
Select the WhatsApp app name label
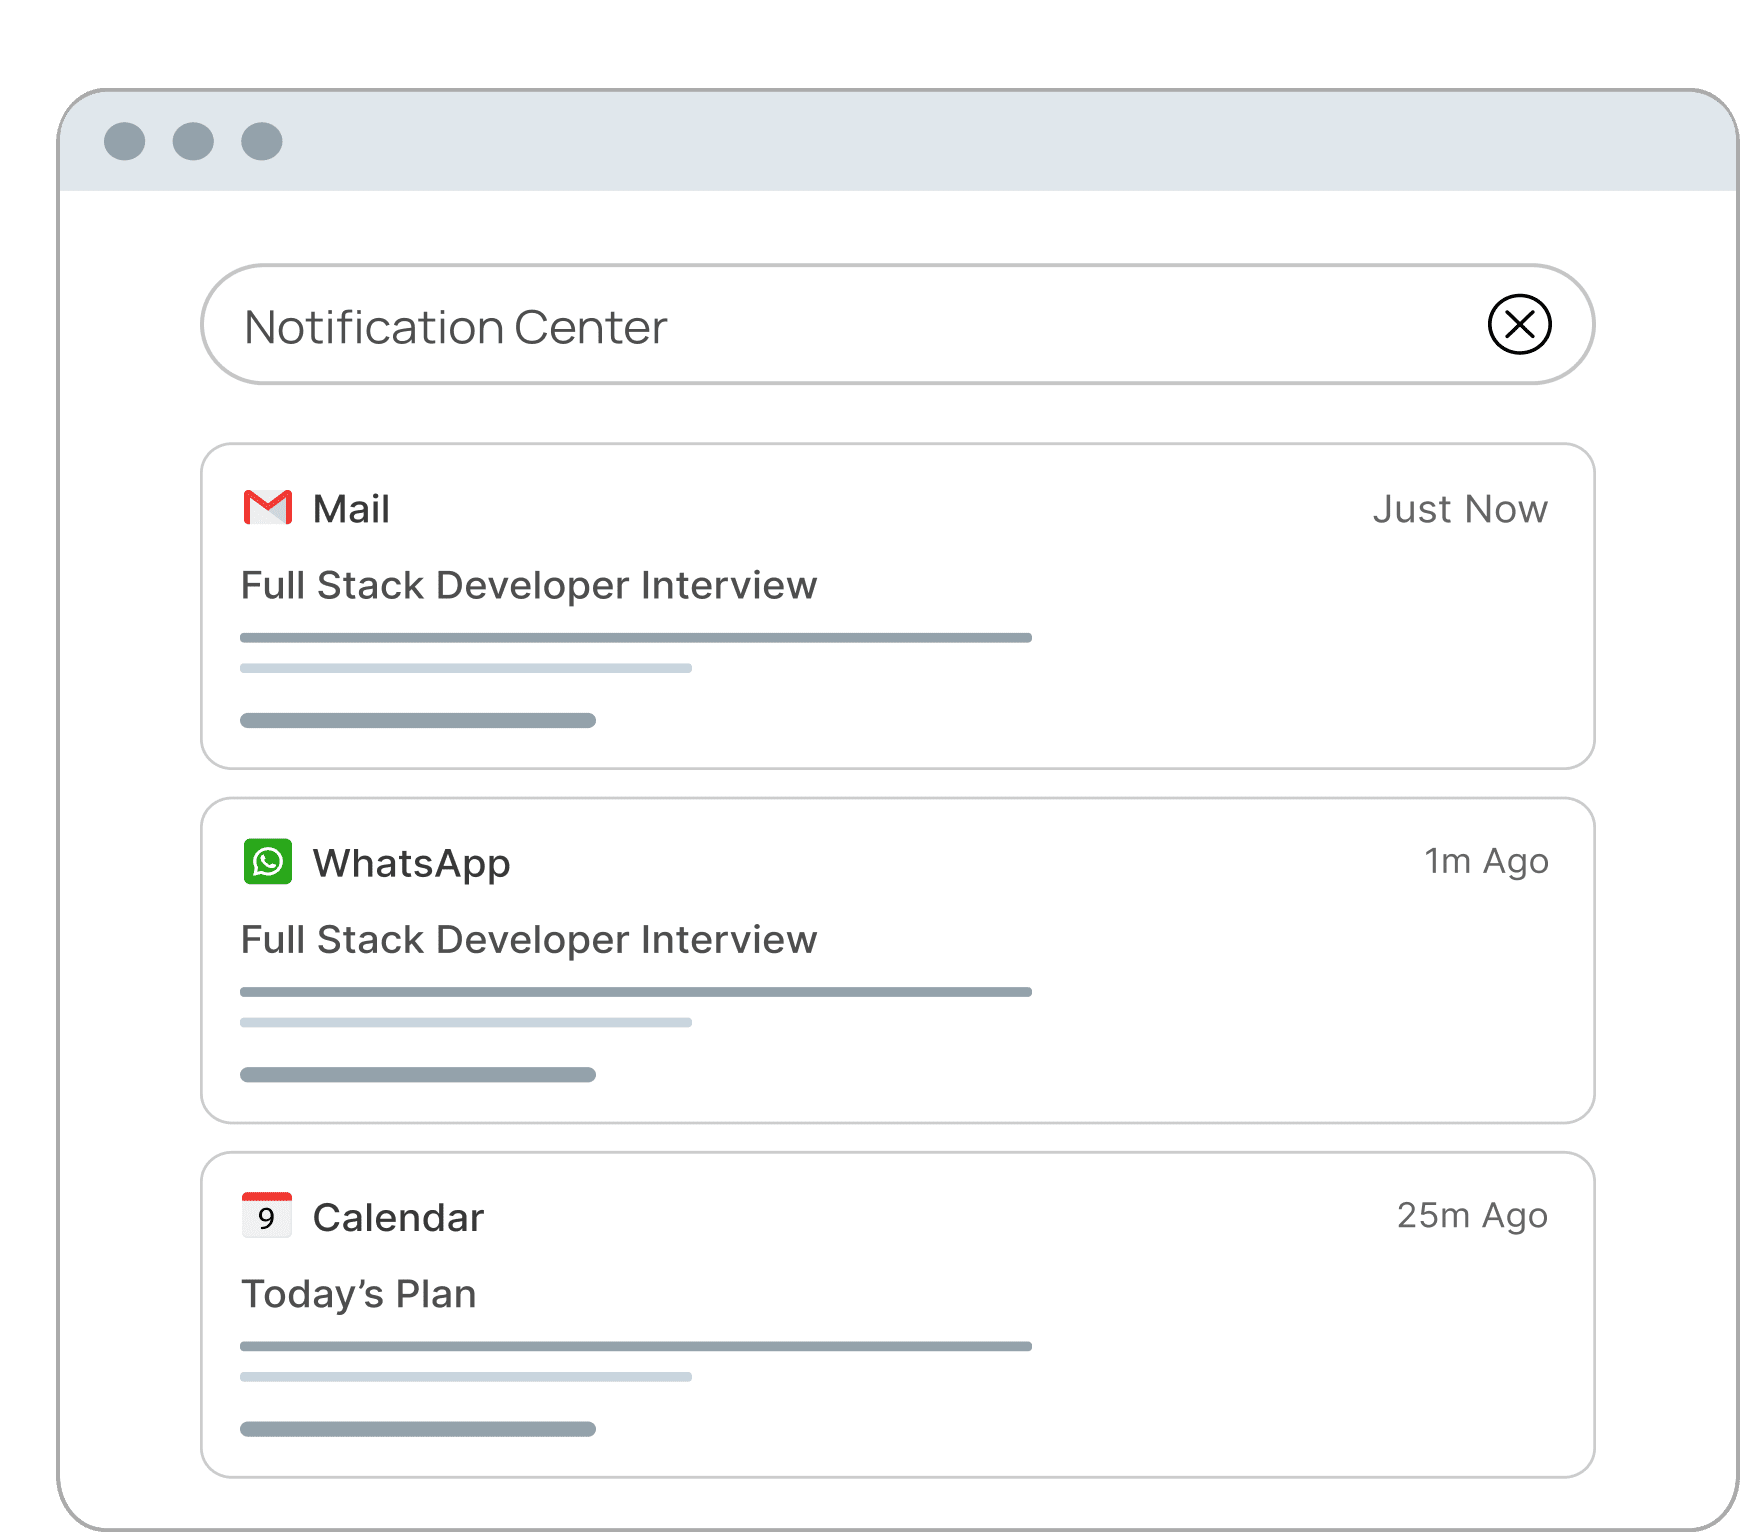[411, 863]
